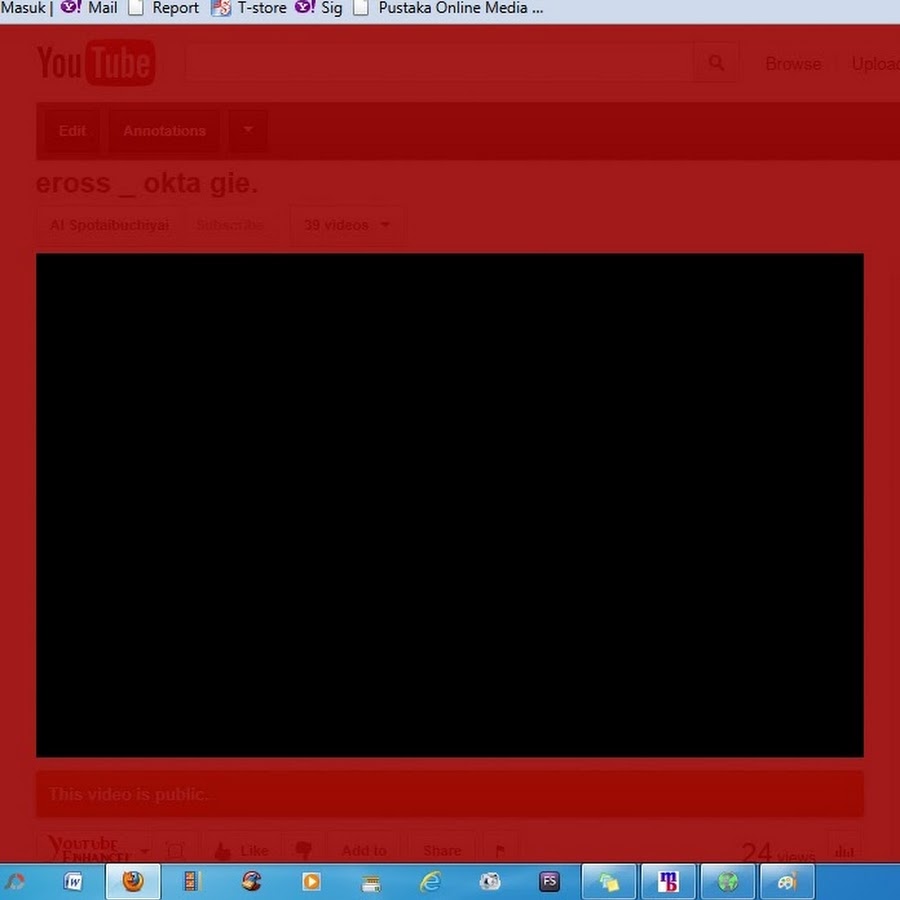Click the search magnifier button
The height and width of the screenshot is (900, 900).
click(716, 63)
